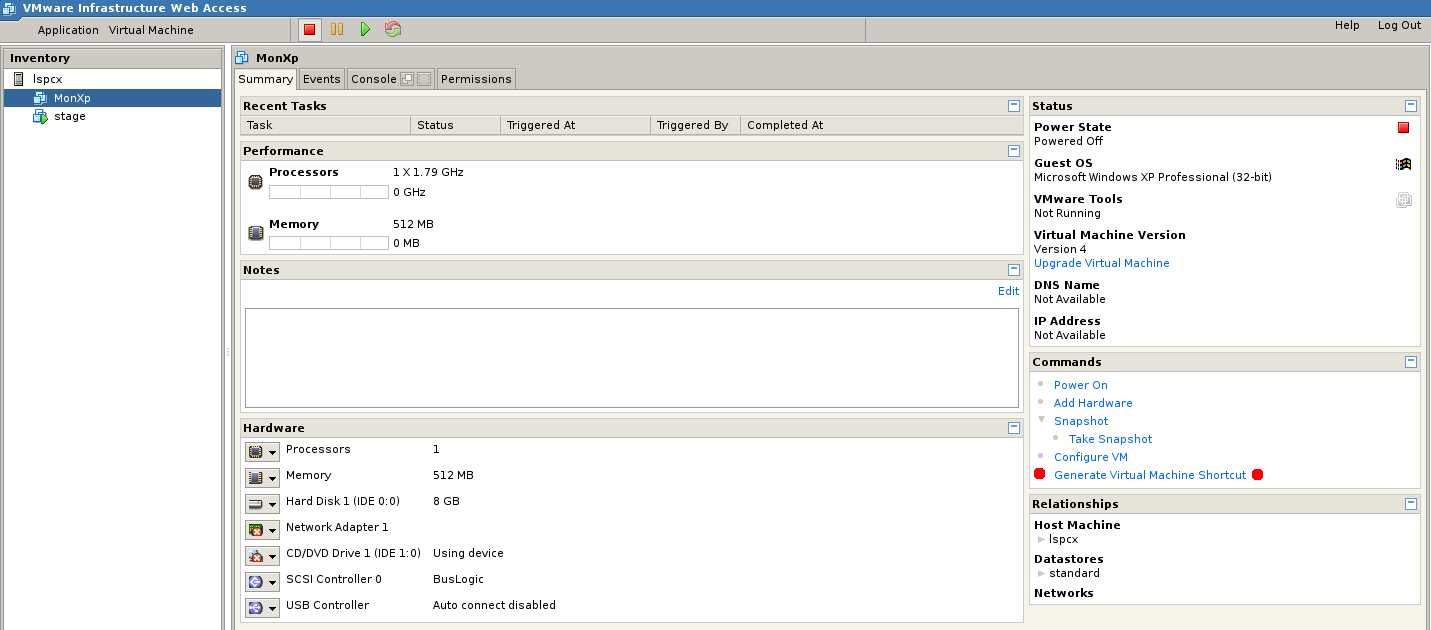Collapse the Notes panel
Screen dimensions: 1431x630
(x=1014, y=269)
